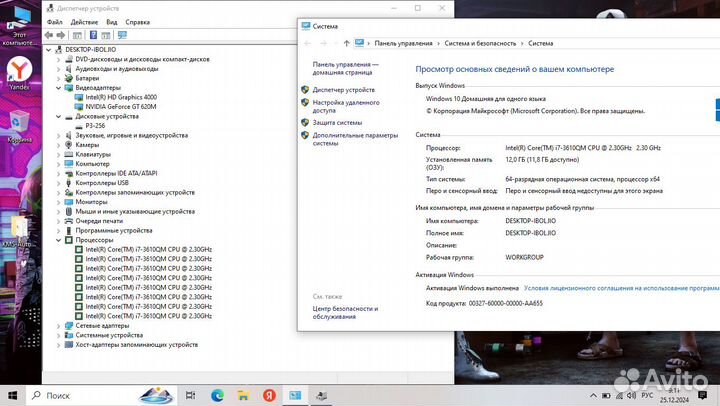
Task: Click Система и безопасность breadcrumb
Action: point(480,43)
